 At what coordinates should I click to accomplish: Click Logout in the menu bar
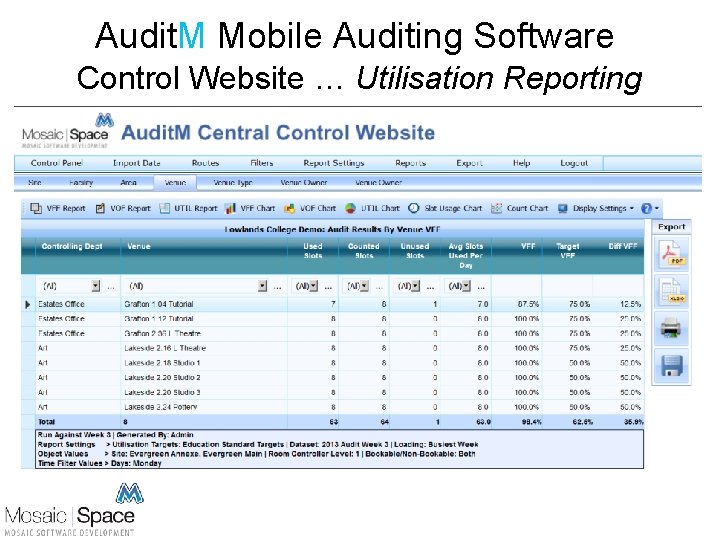point(574,163)
